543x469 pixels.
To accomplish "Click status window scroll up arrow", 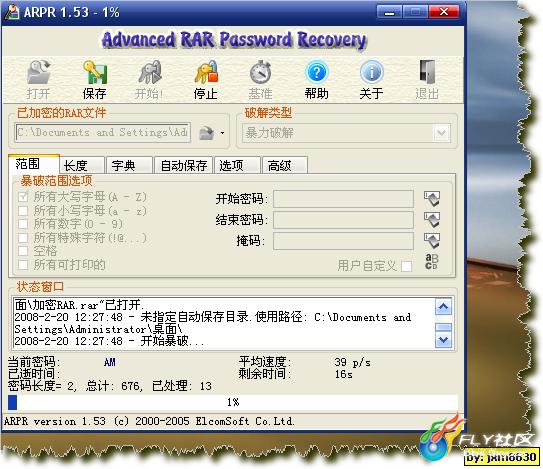I will point(444,306).
